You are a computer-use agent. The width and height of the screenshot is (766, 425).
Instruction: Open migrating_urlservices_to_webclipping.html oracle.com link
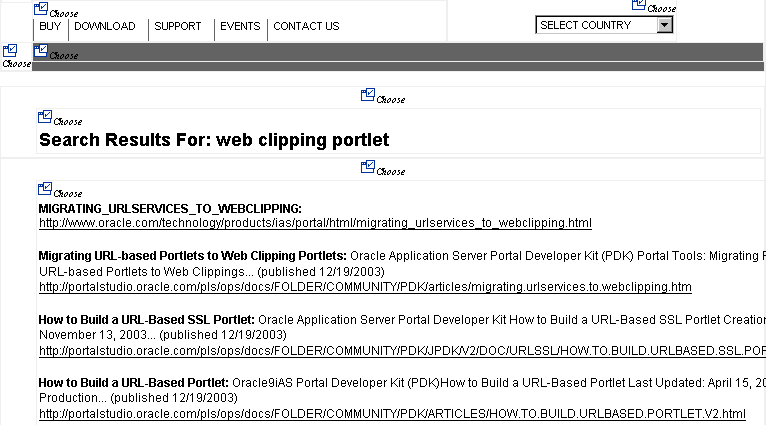coord(315,223)
